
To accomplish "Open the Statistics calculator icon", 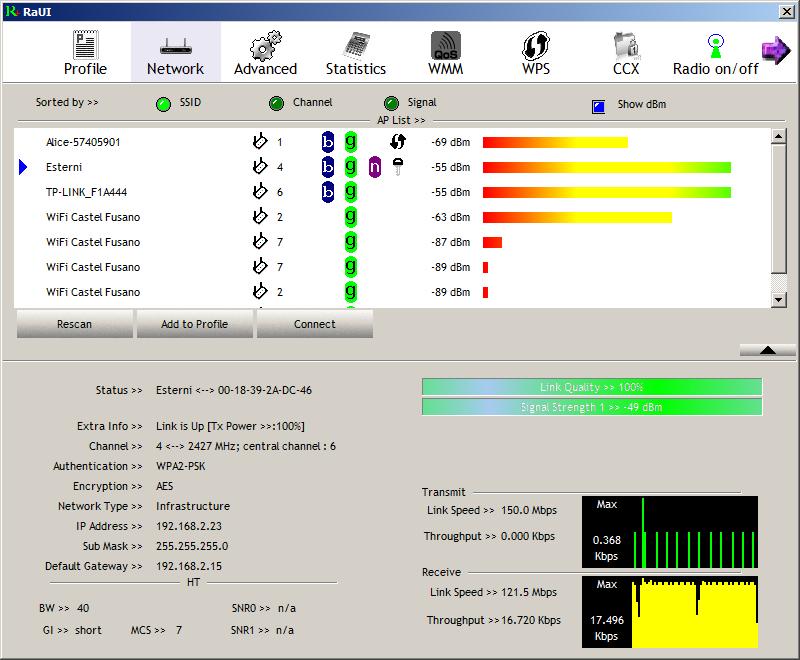I will [355, 47].
